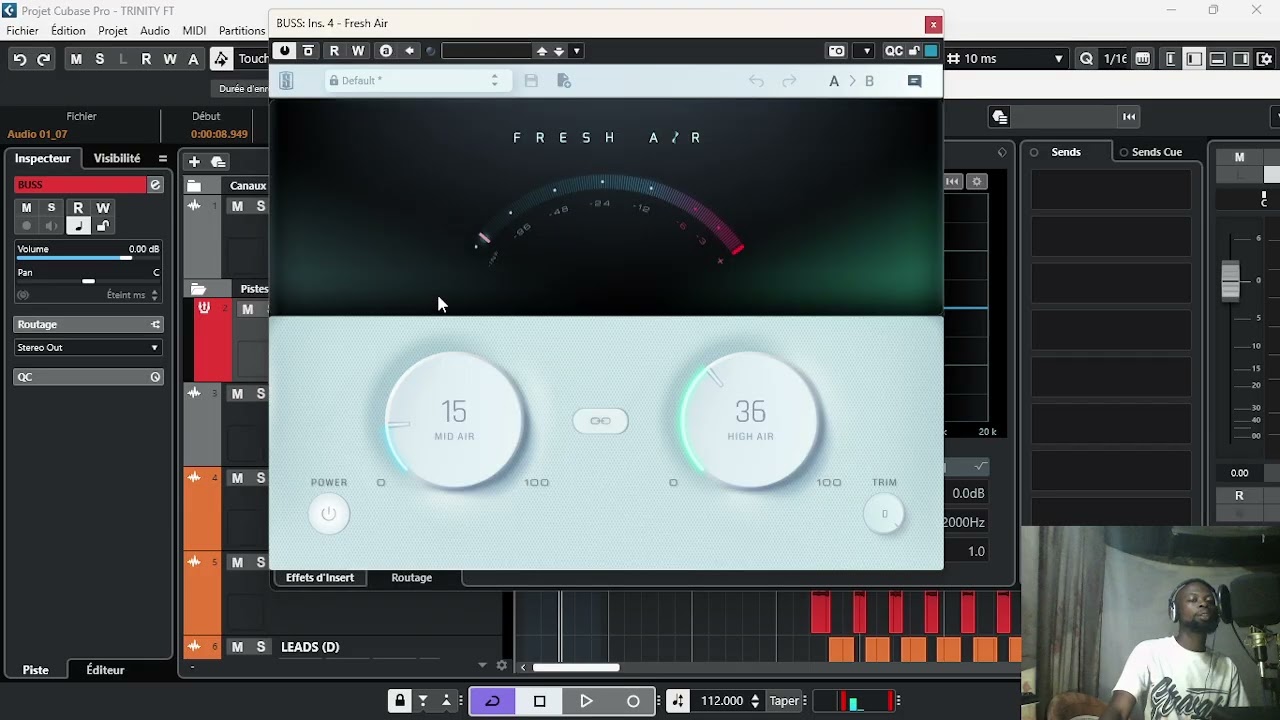Screen dimensions: 1280x720
Task: Switch to the Routage tab
Action: pos(412,578)
